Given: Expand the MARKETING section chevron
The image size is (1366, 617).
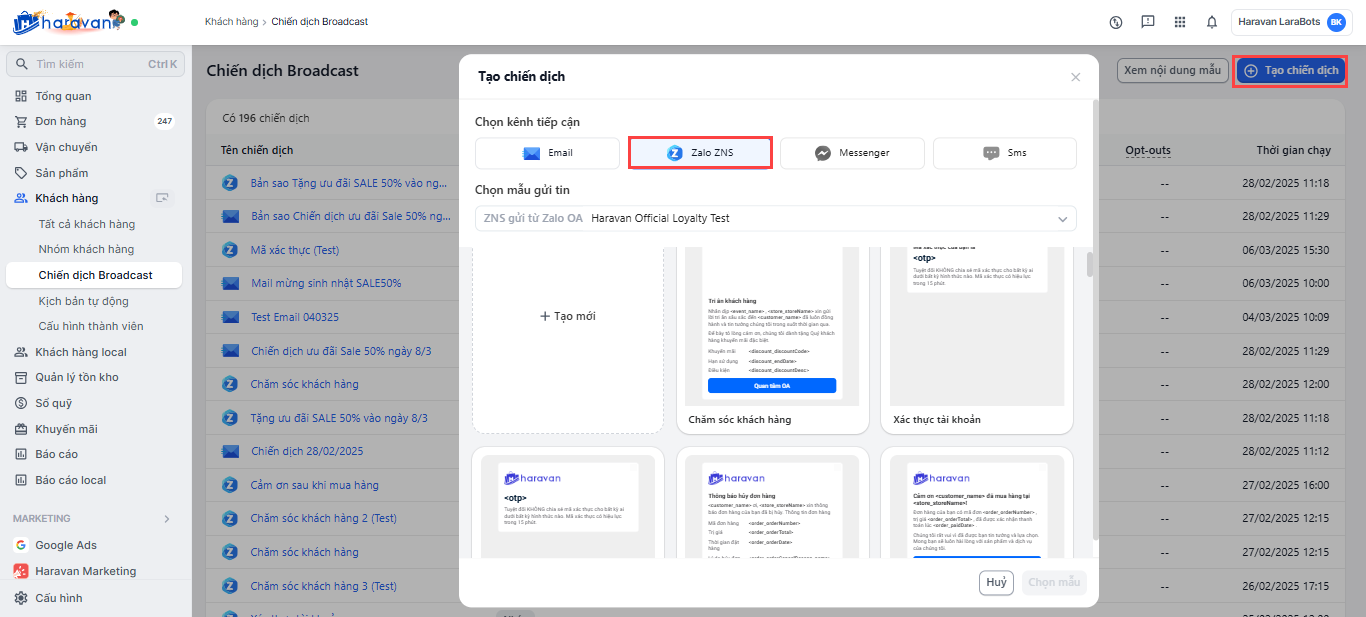Looking at the screenshot, I should click(167, 519).
